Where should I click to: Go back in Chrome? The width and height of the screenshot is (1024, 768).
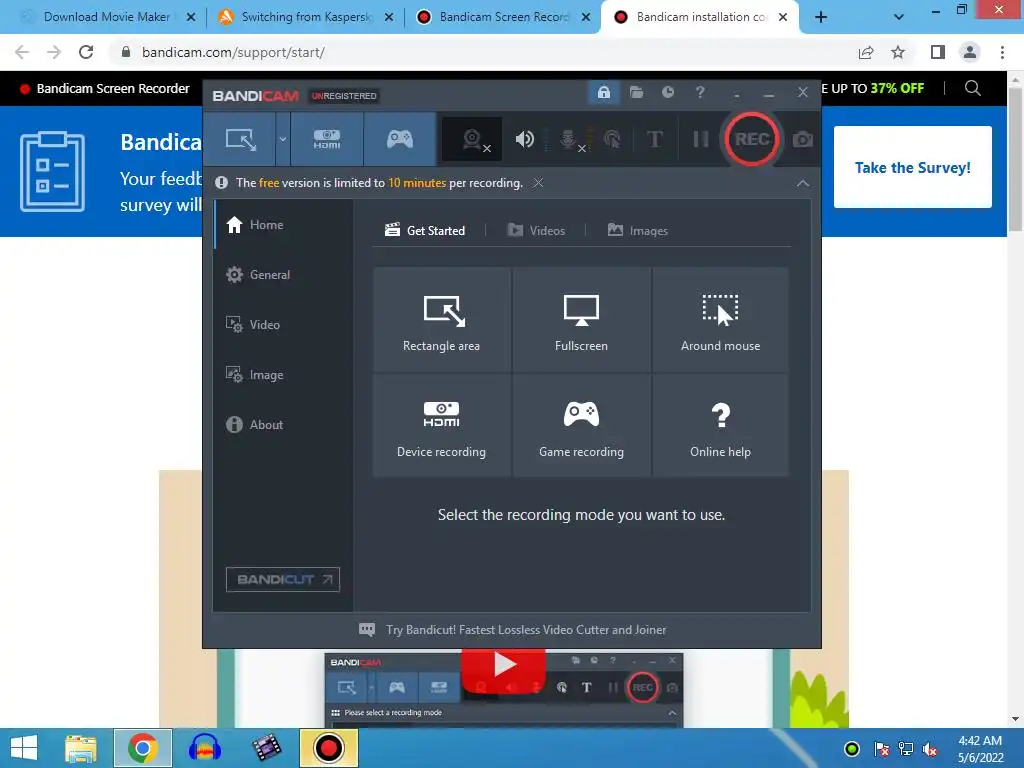click(22, 52)
